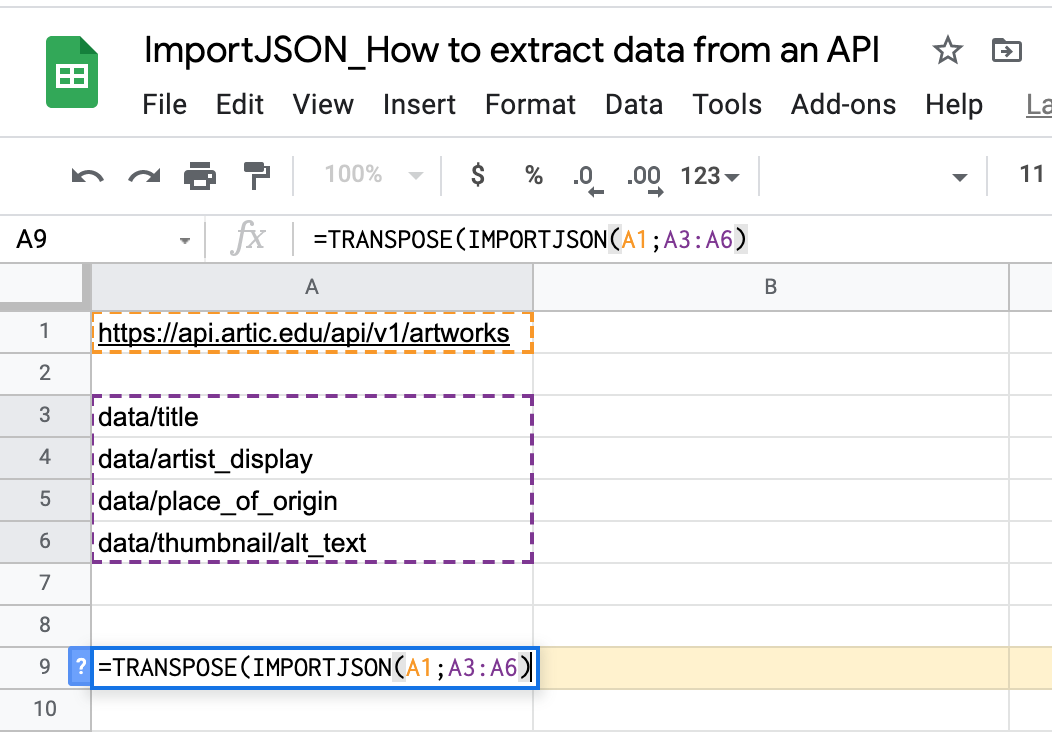
Task: Click empty cell A7
Action: click(312, 584)
